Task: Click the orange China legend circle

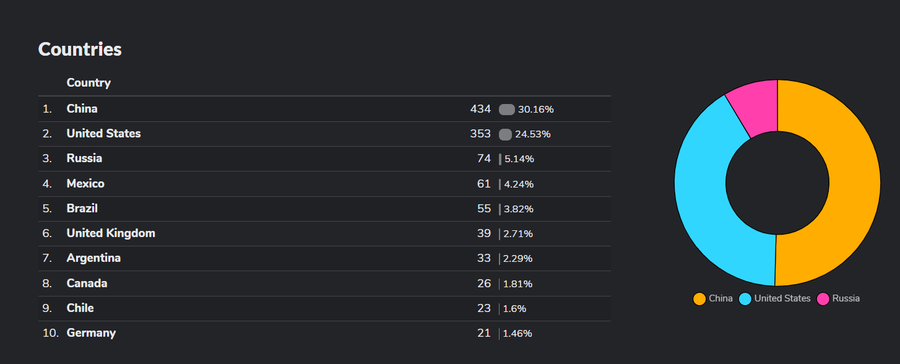Action: [699, 299]
